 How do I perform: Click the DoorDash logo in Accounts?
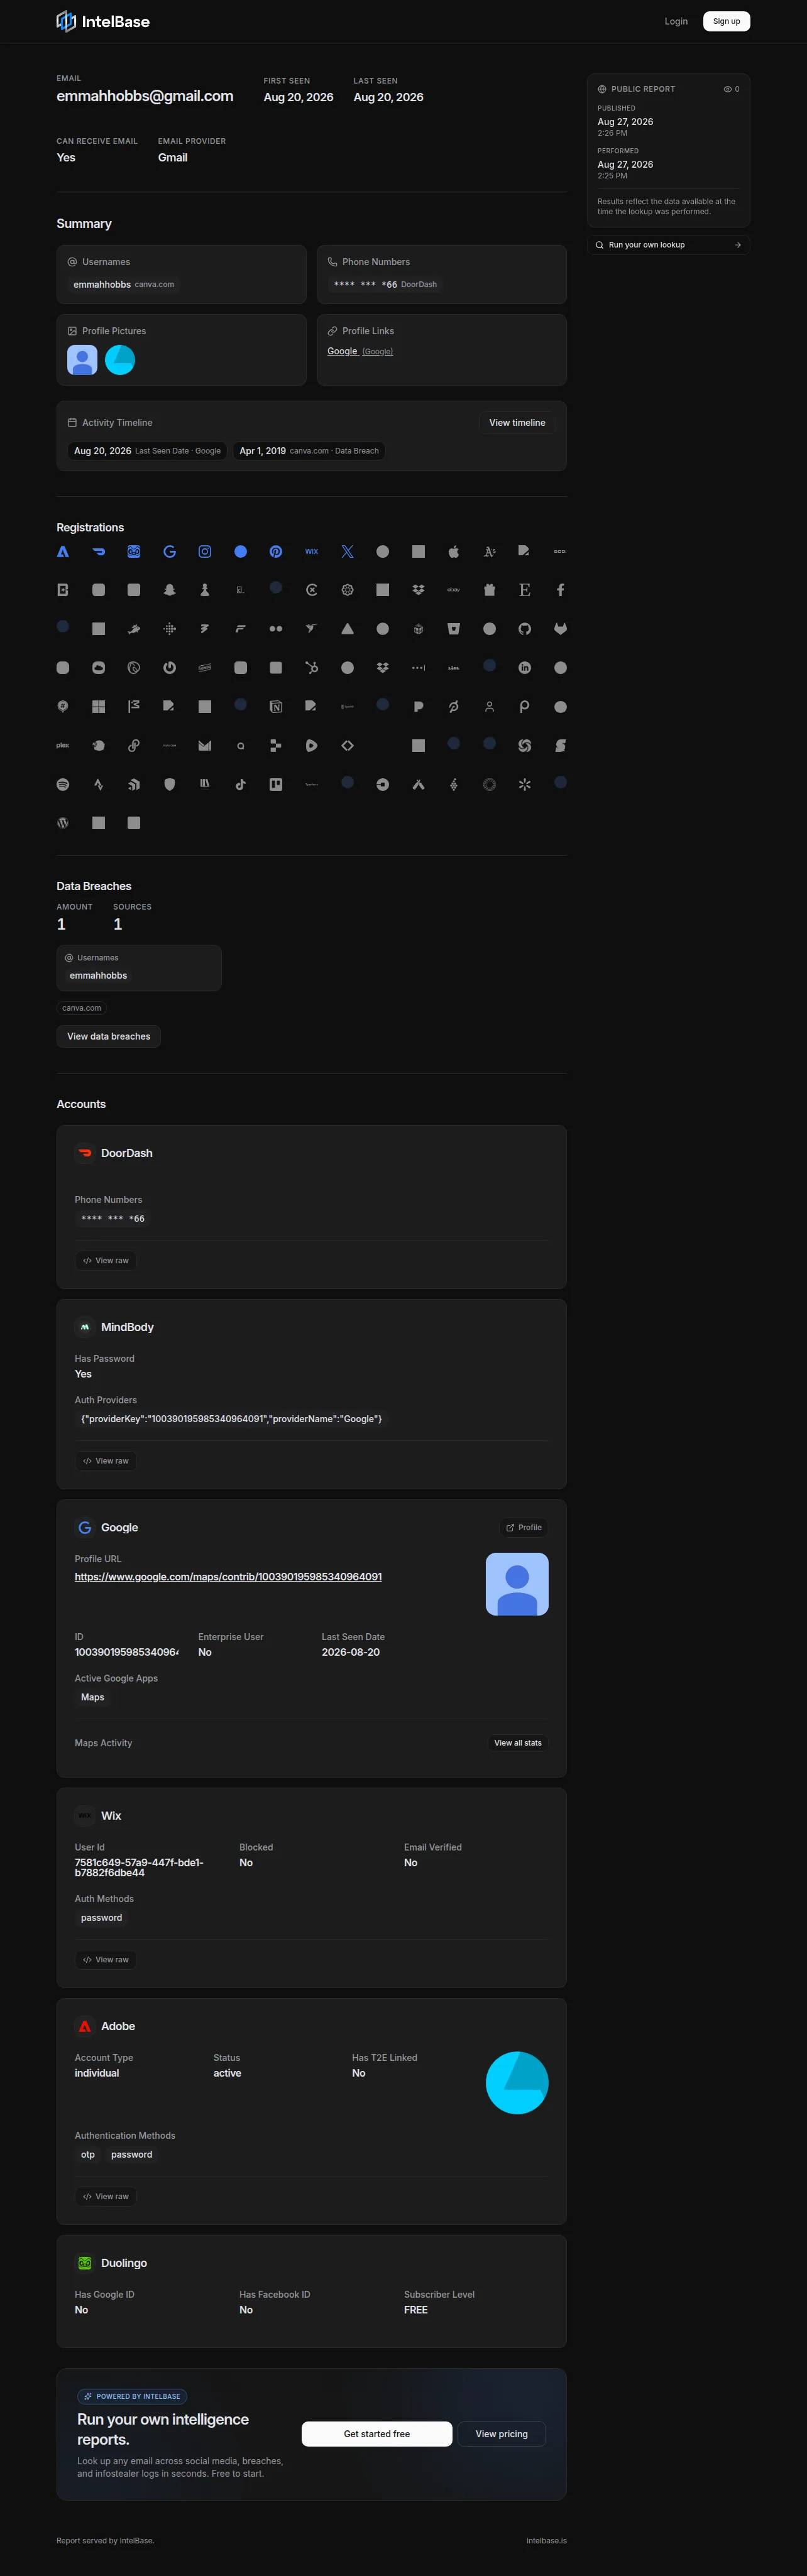click(85, 1153)
